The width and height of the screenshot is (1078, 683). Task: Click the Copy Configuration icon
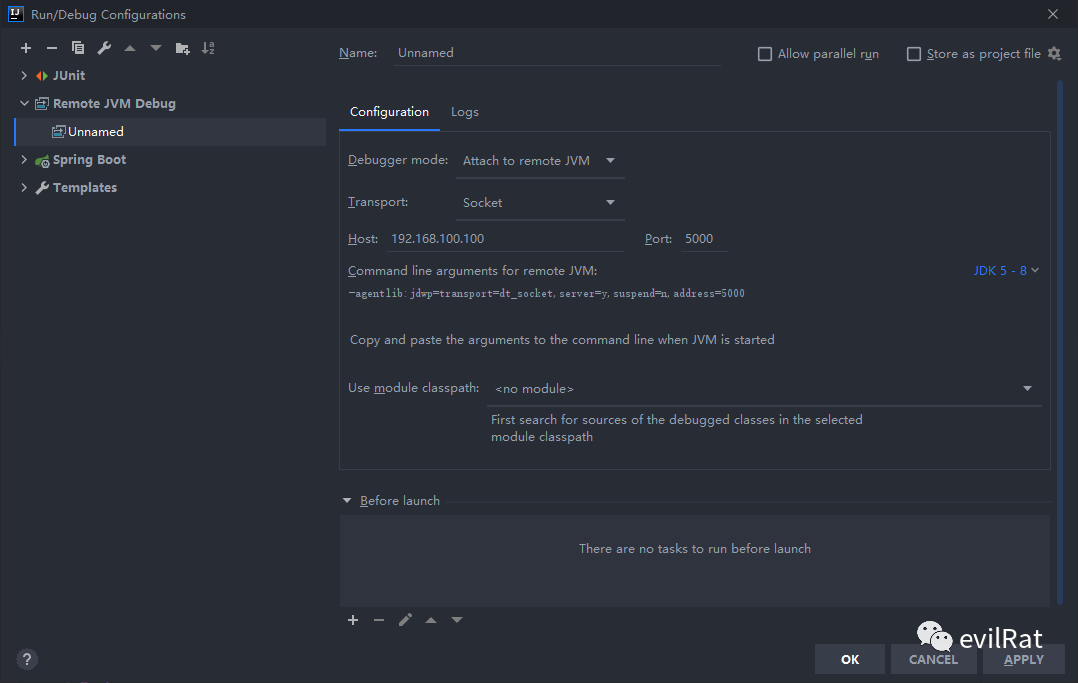pos(78,48)
